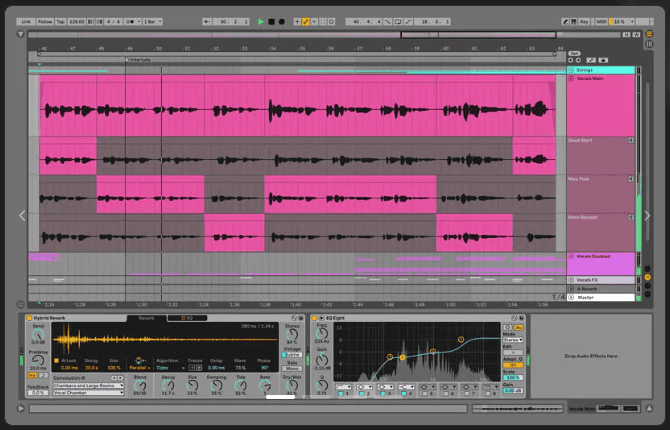Switch to Arrangement view using the orange lines icon
This screenshot has width=670, height=430.
[649, 34]
